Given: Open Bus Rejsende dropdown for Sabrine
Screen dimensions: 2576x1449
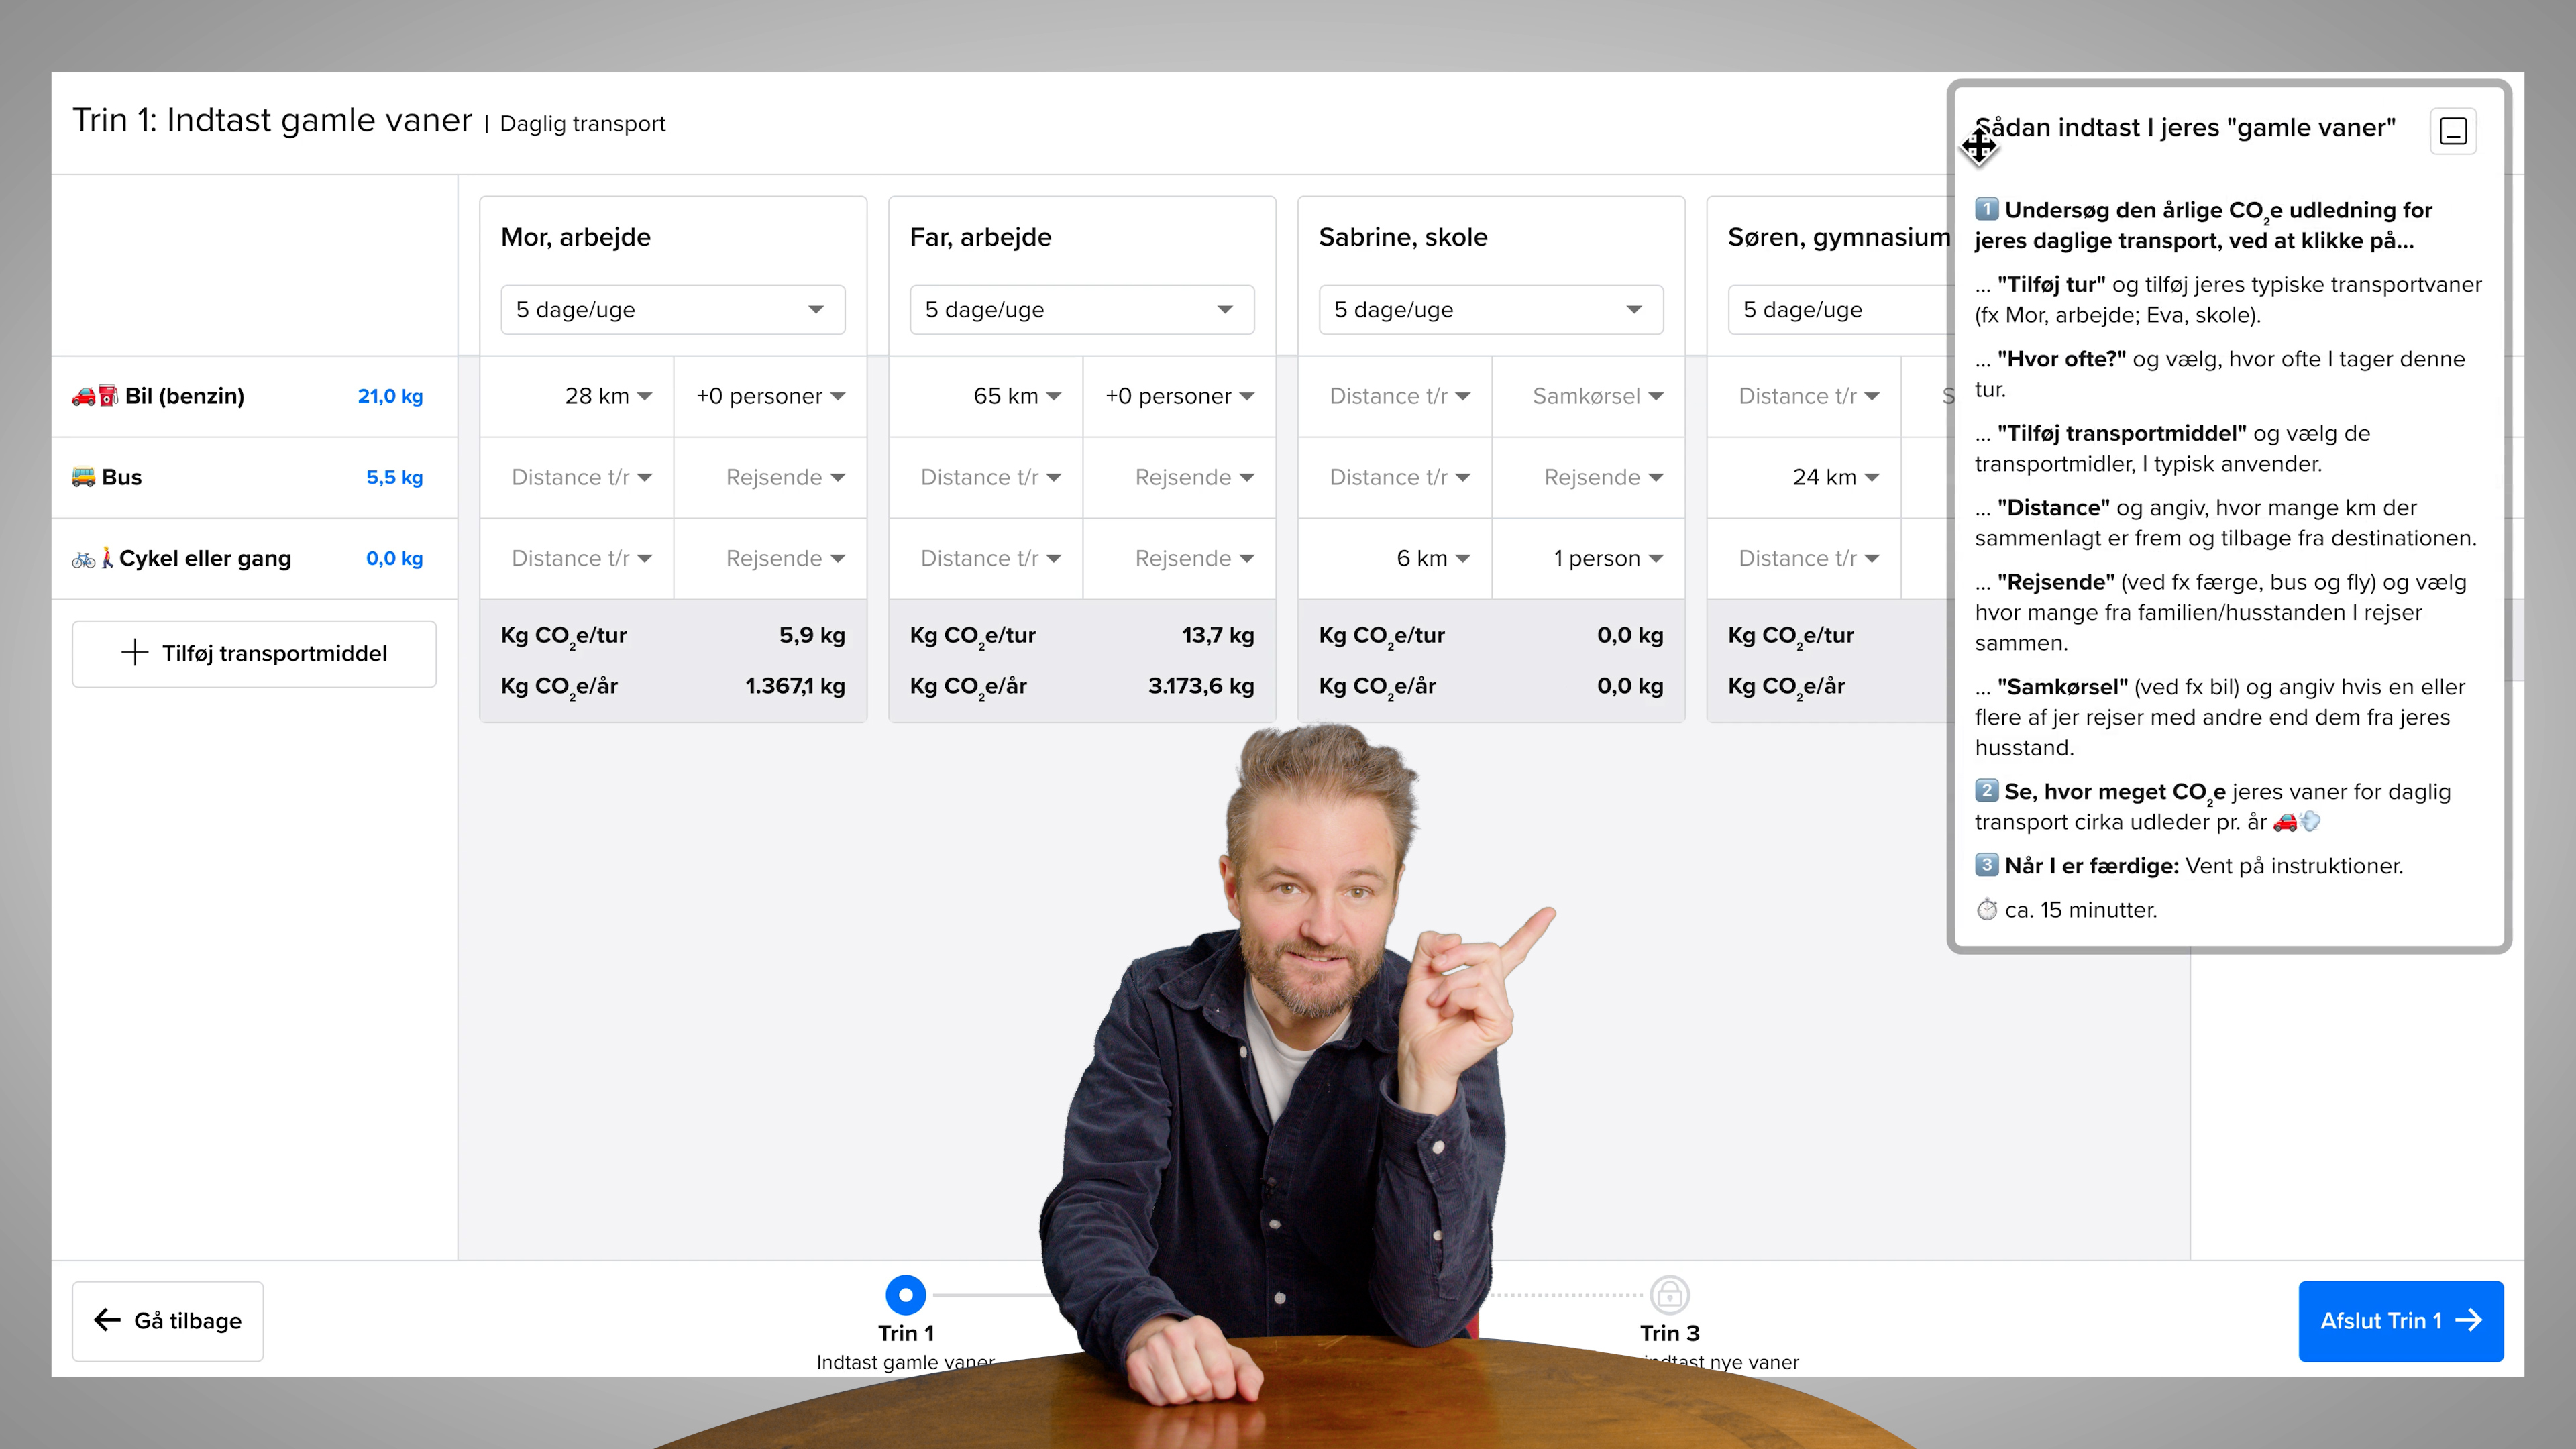Looking at the screenshot, I should (1588, 477).
